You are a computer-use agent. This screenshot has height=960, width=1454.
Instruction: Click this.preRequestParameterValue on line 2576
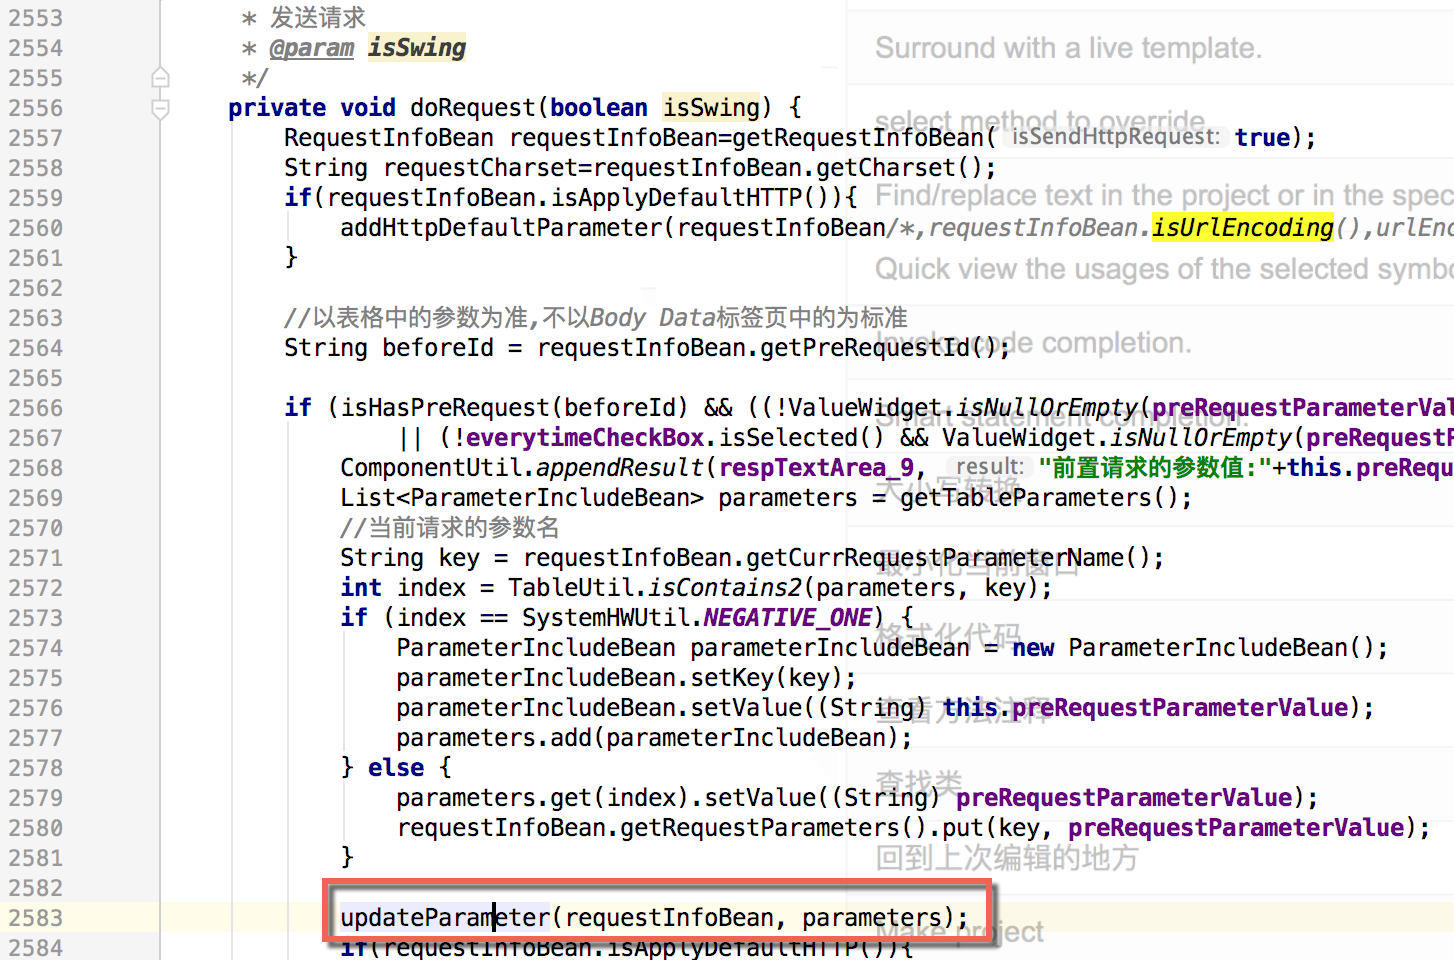[1146, 708]
